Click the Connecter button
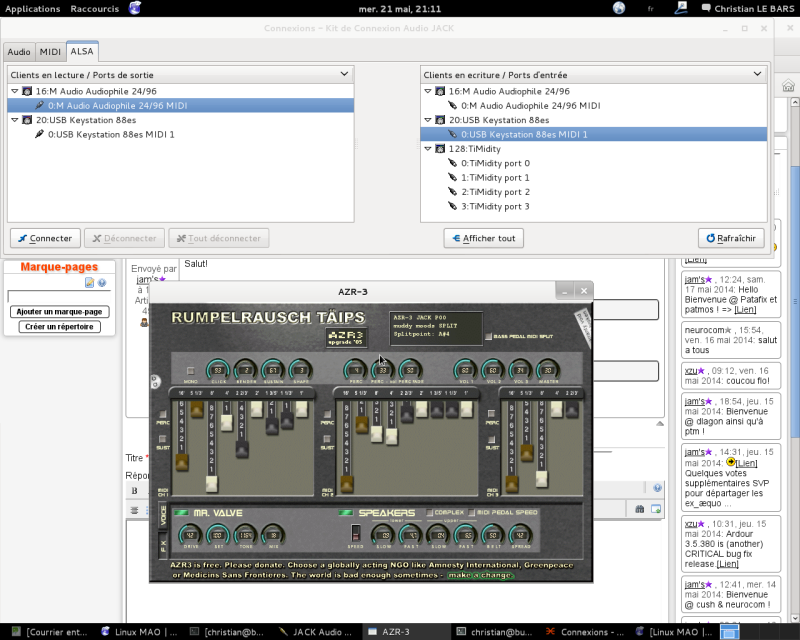800x640 pixels. pyautogui.click(x=45, y=238)
